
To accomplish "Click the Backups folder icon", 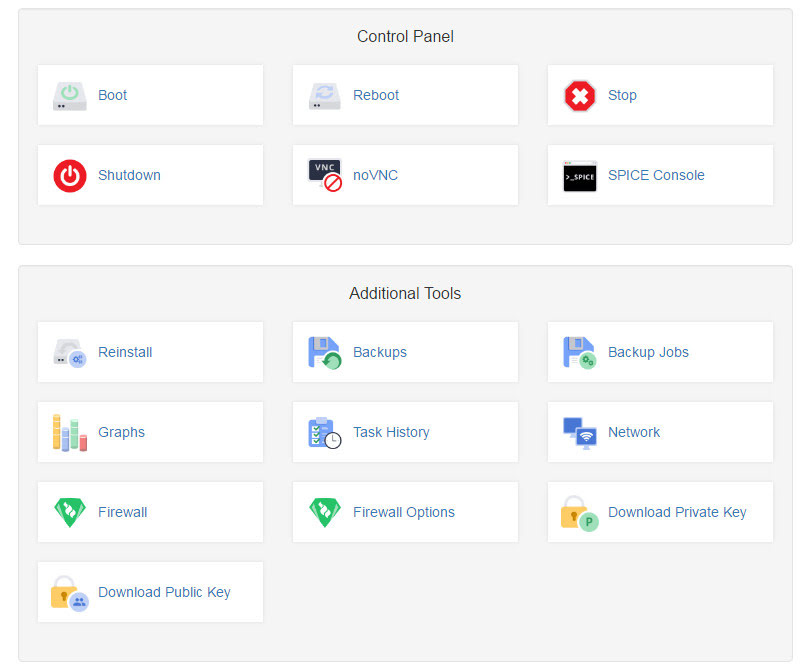I will click(x=323, y=352).
